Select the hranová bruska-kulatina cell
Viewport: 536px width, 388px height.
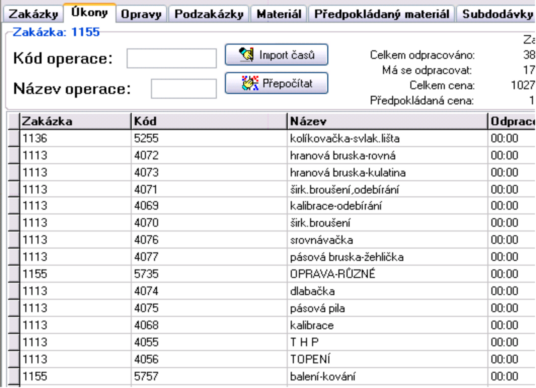coord(387,172)
